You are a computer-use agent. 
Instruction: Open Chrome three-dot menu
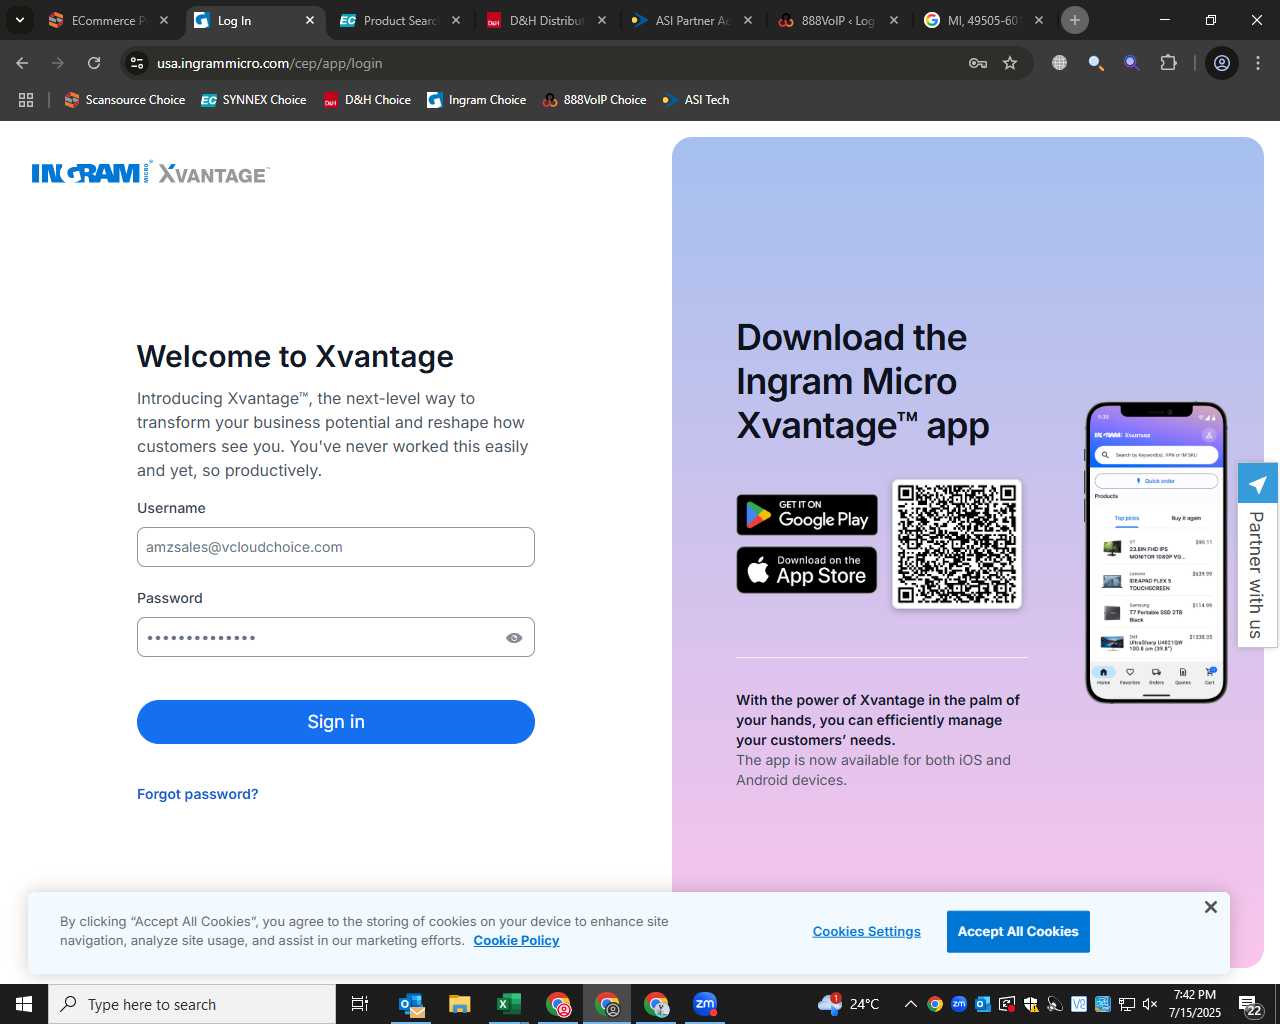(1257, 63)
